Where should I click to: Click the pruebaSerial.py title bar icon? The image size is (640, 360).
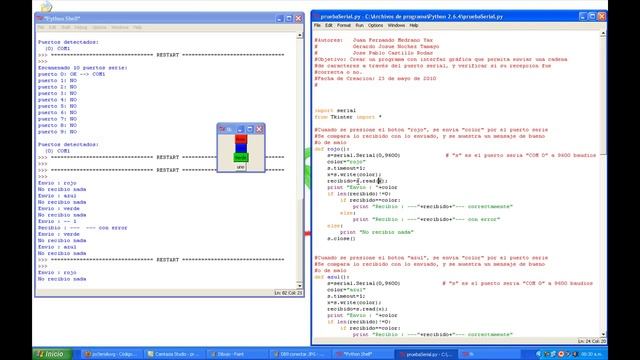tap(316, 16)
